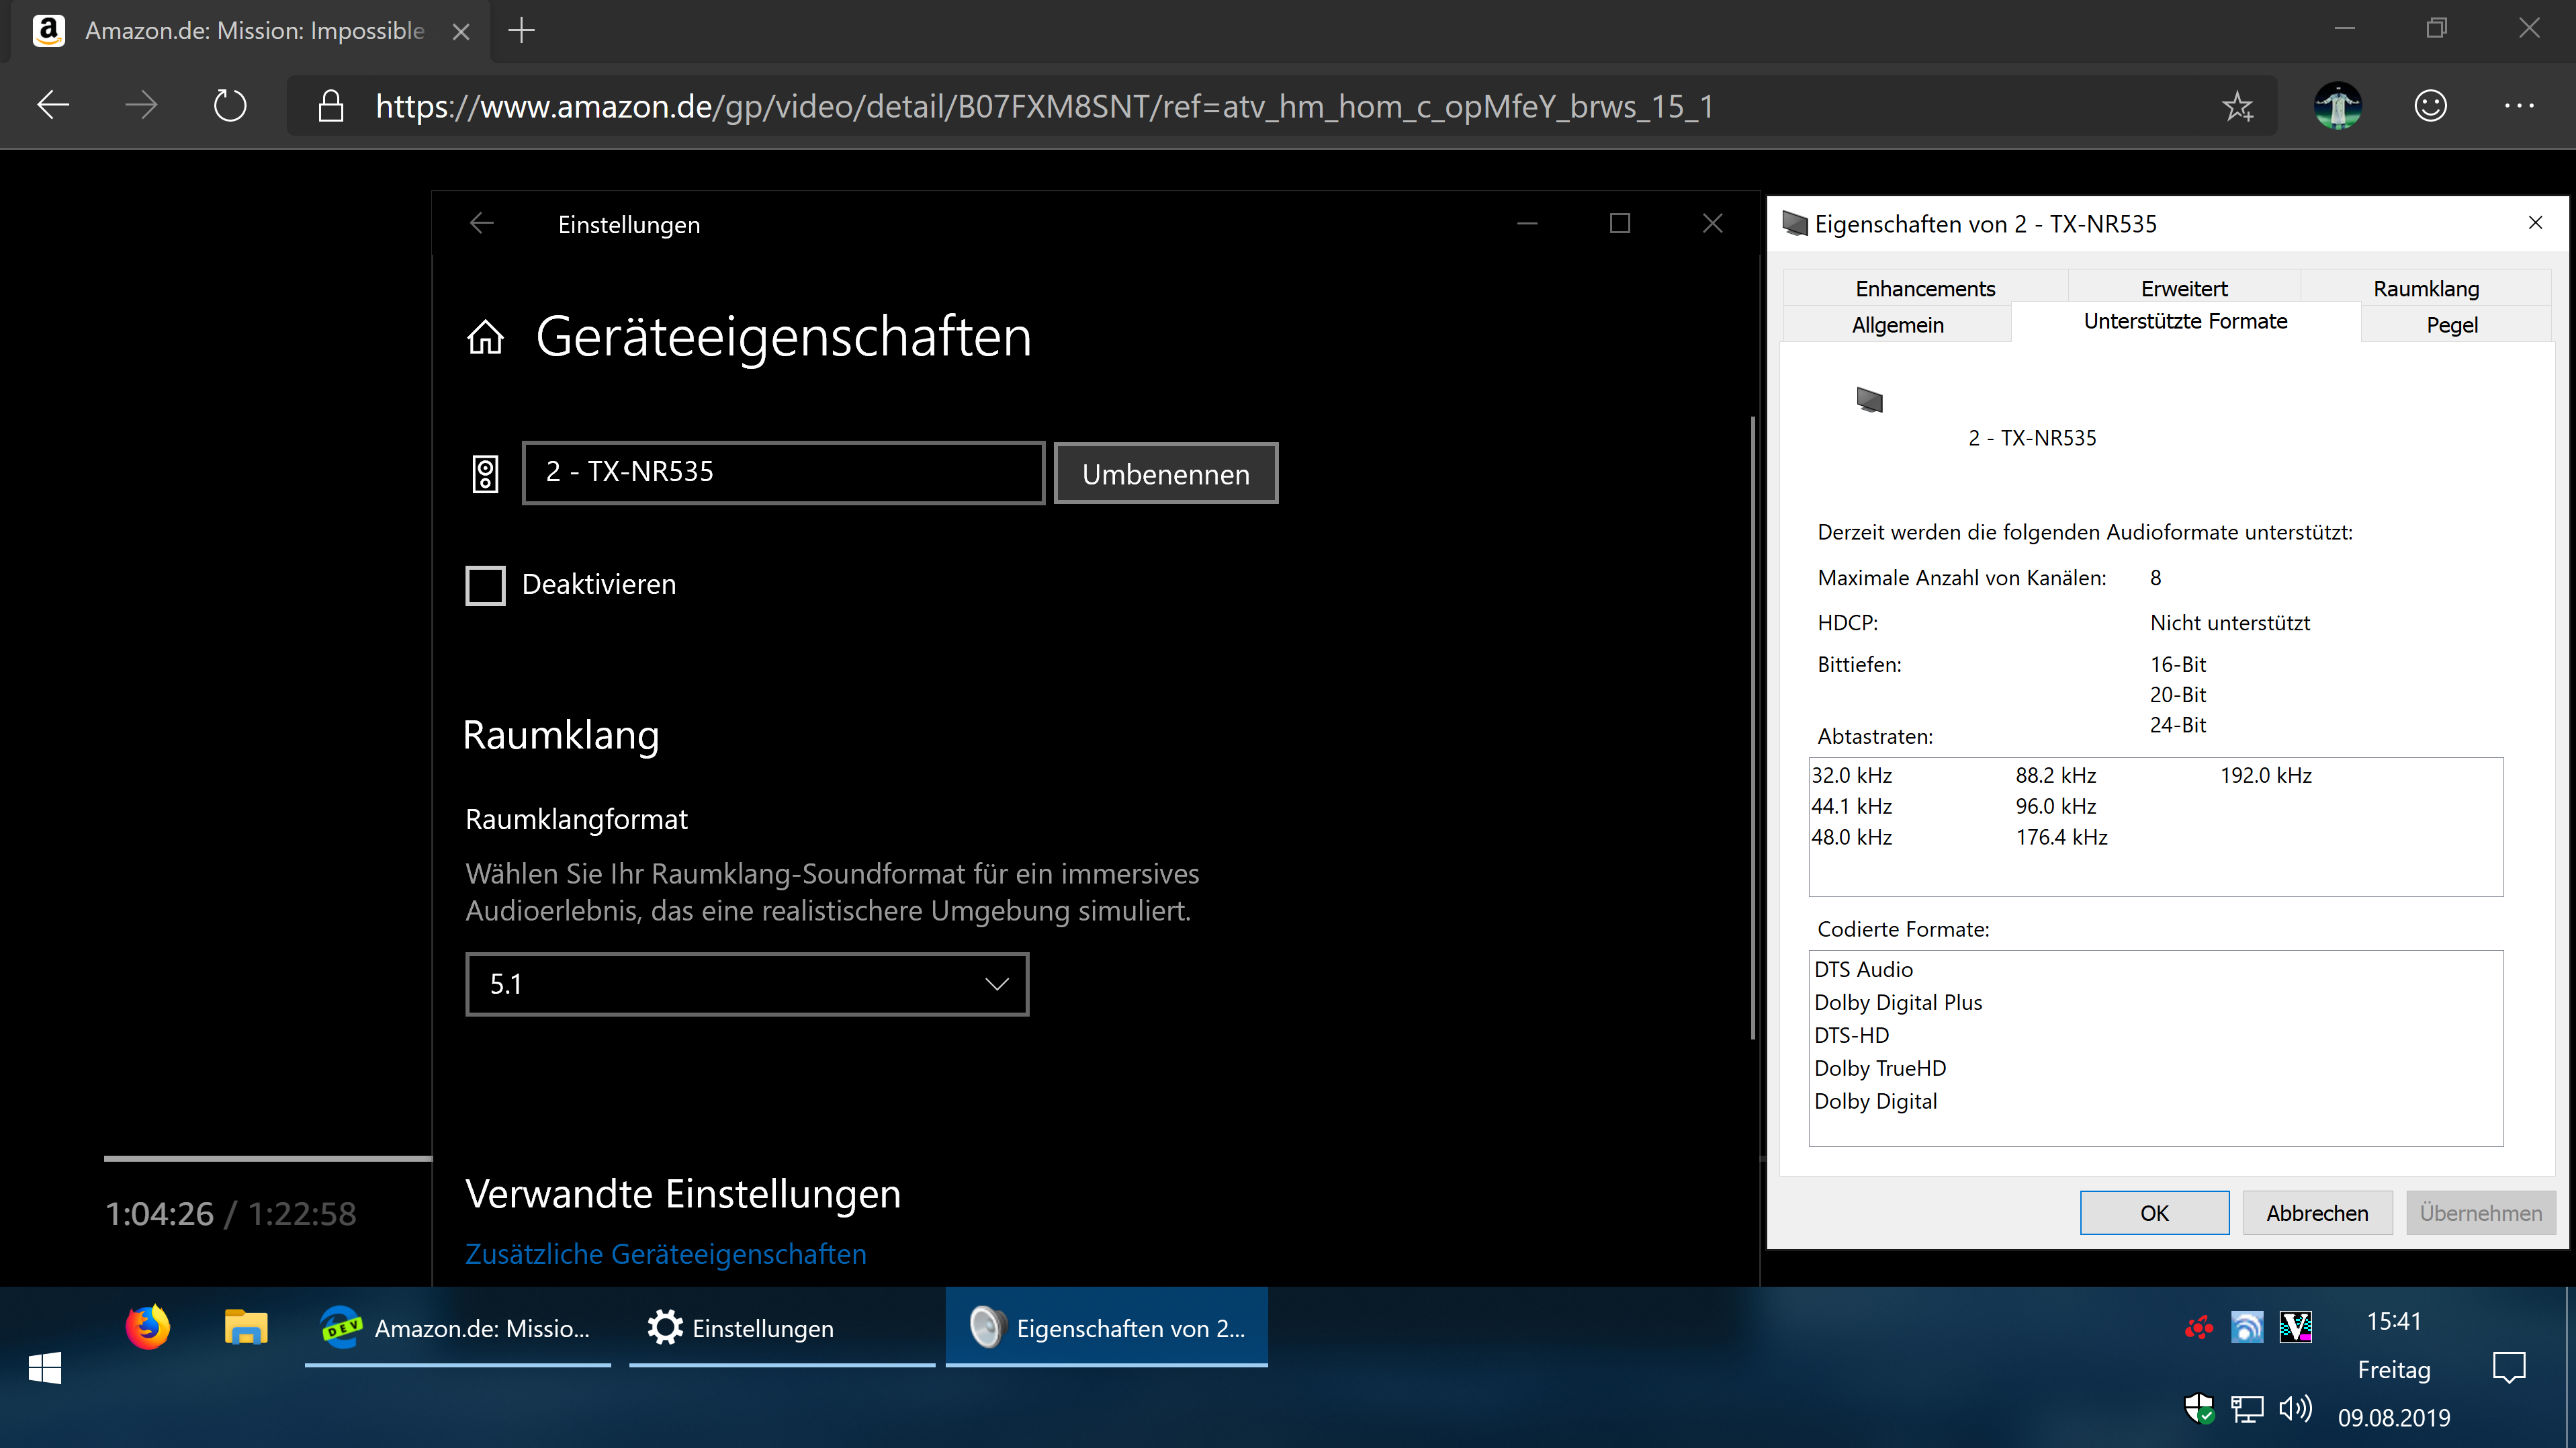Select the Unterstützte Formate tab
The height and width of the screenshot is (1448, 2576).
coord(2185,321)
